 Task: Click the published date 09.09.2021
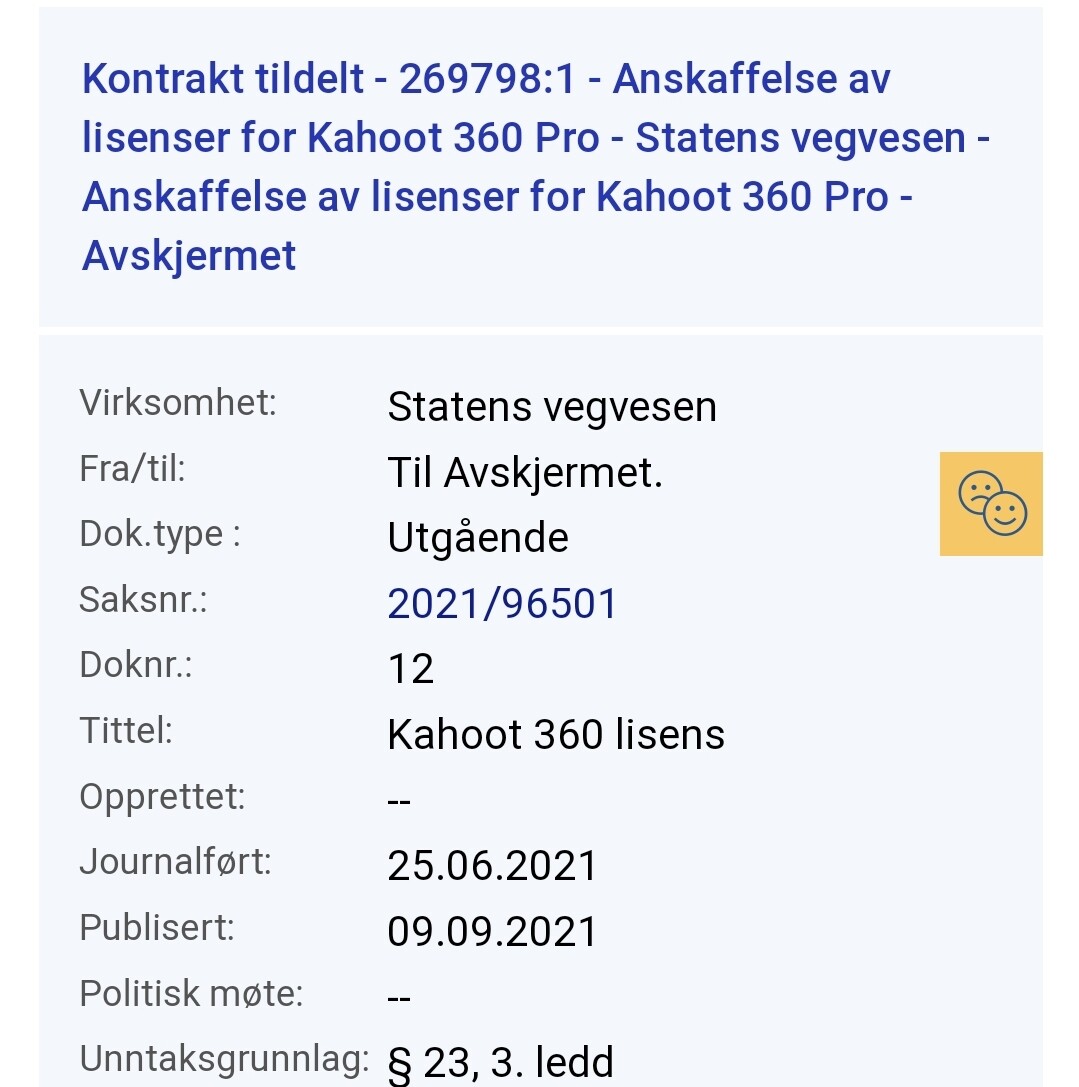492,932
